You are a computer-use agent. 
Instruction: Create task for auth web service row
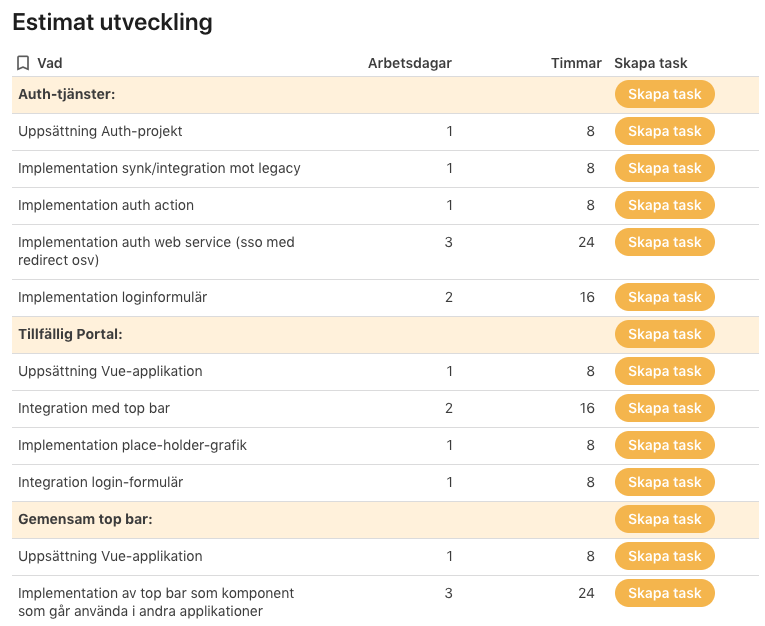[x=664, y=242]
